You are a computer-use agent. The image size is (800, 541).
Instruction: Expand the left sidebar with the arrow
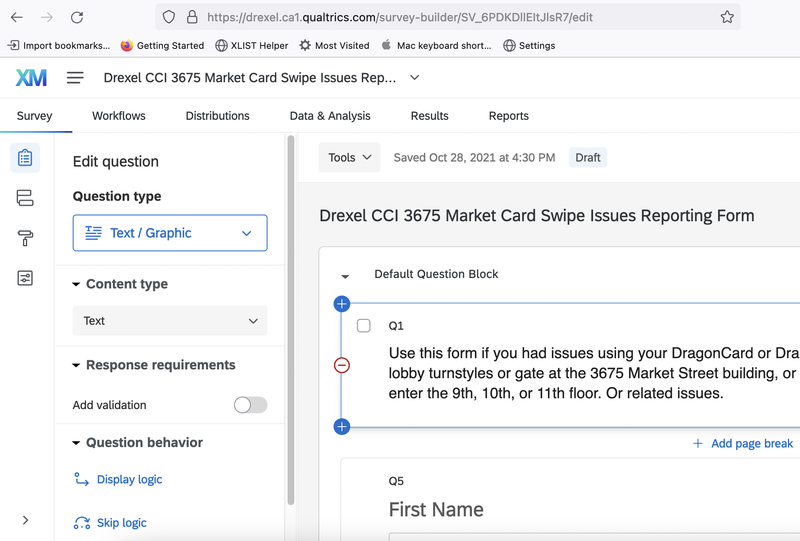tap(26, 520)
